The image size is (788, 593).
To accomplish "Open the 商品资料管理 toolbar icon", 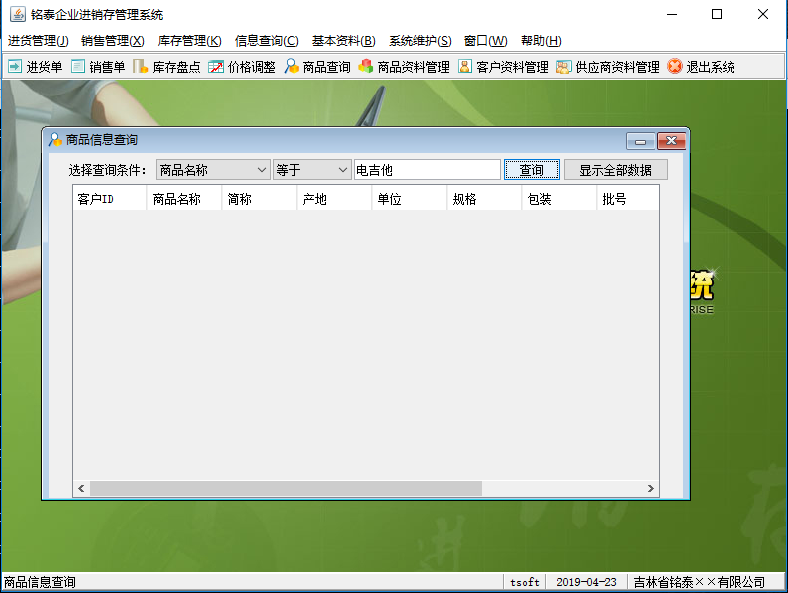I will (x=366, y=66).
